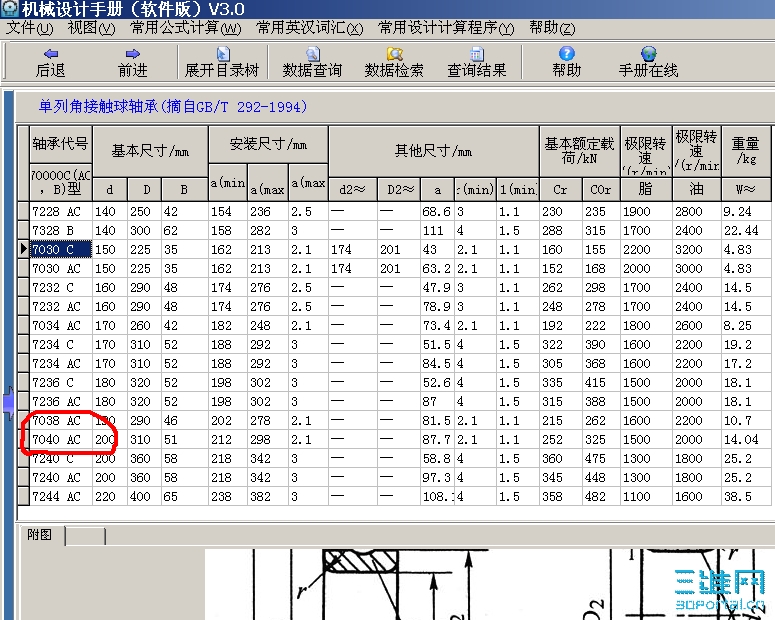Click the 重量/kg column header
The height and width of the screenshot is (620, 775).
tap(745, 151)
